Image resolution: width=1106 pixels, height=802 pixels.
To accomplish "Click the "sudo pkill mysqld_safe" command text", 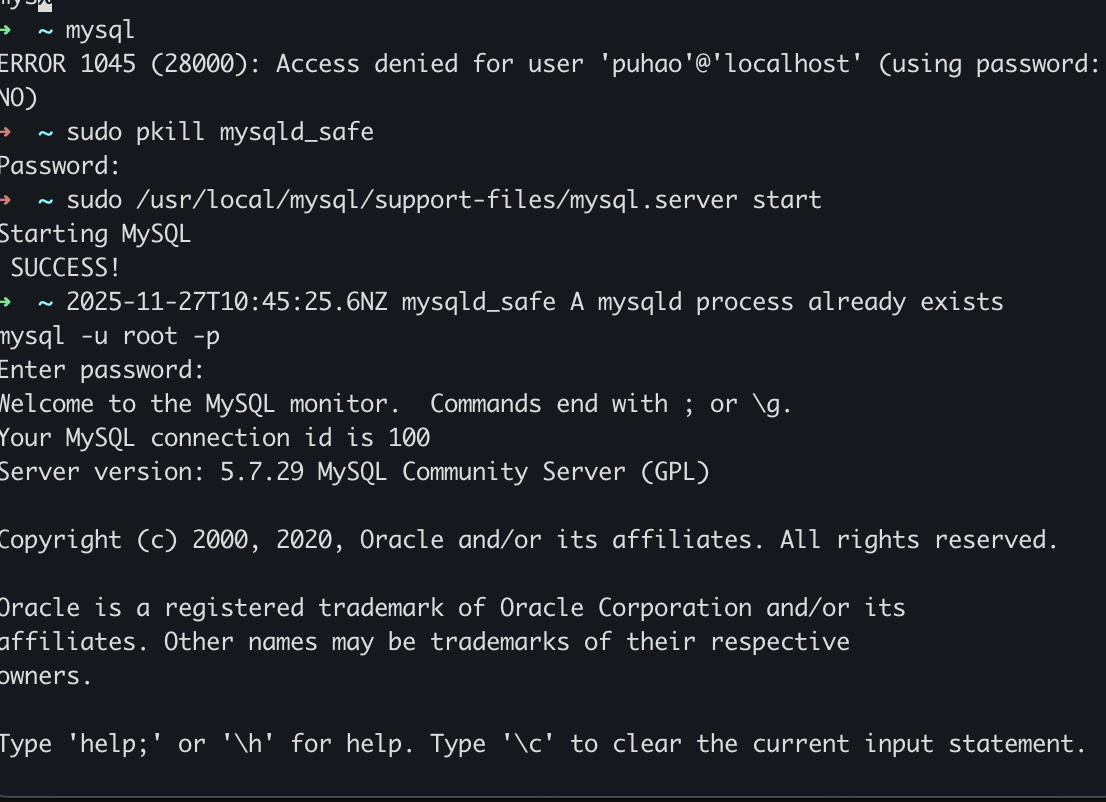I will click(220, 131).
